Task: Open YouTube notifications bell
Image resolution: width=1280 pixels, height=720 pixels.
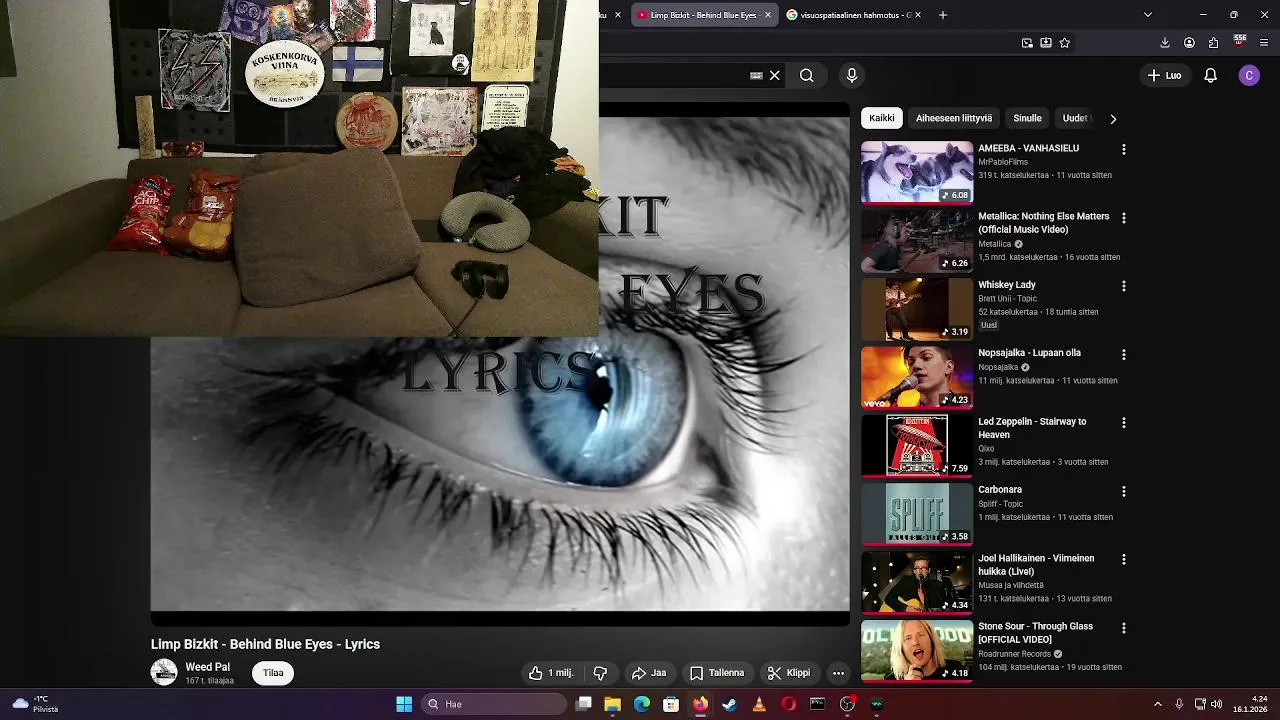Action: point(1210,75)
